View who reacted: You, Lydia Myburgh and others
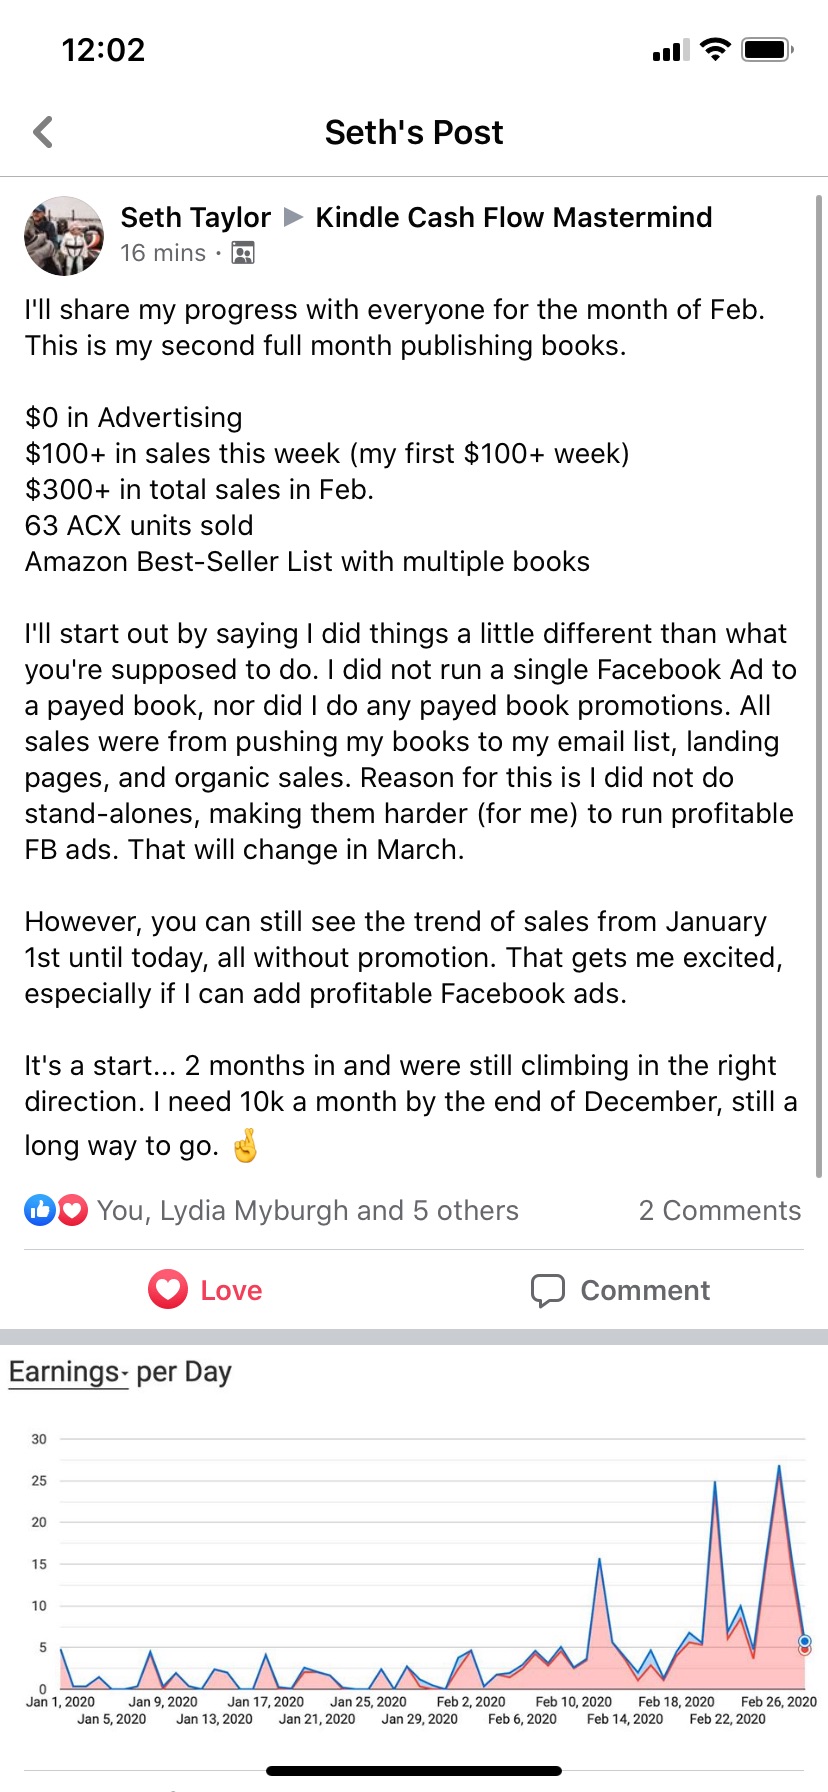 pyautogui.click(x=308, y=1211)
